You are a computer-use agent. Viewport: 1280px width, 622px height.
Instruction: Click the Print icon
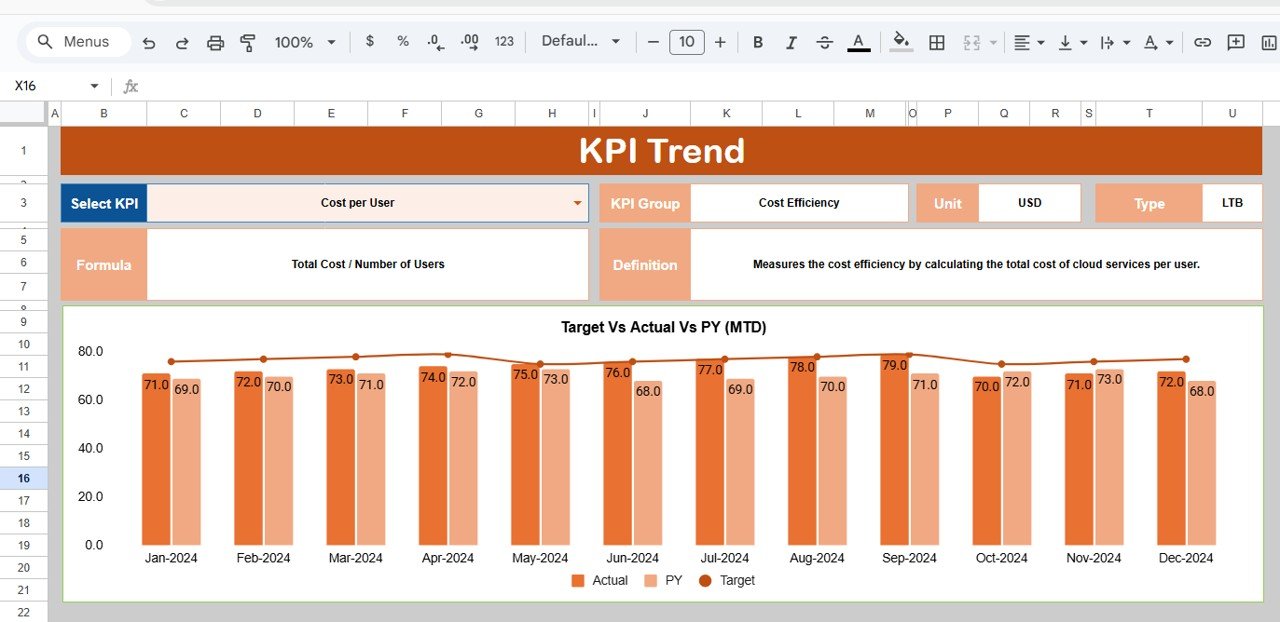(215, 42)
